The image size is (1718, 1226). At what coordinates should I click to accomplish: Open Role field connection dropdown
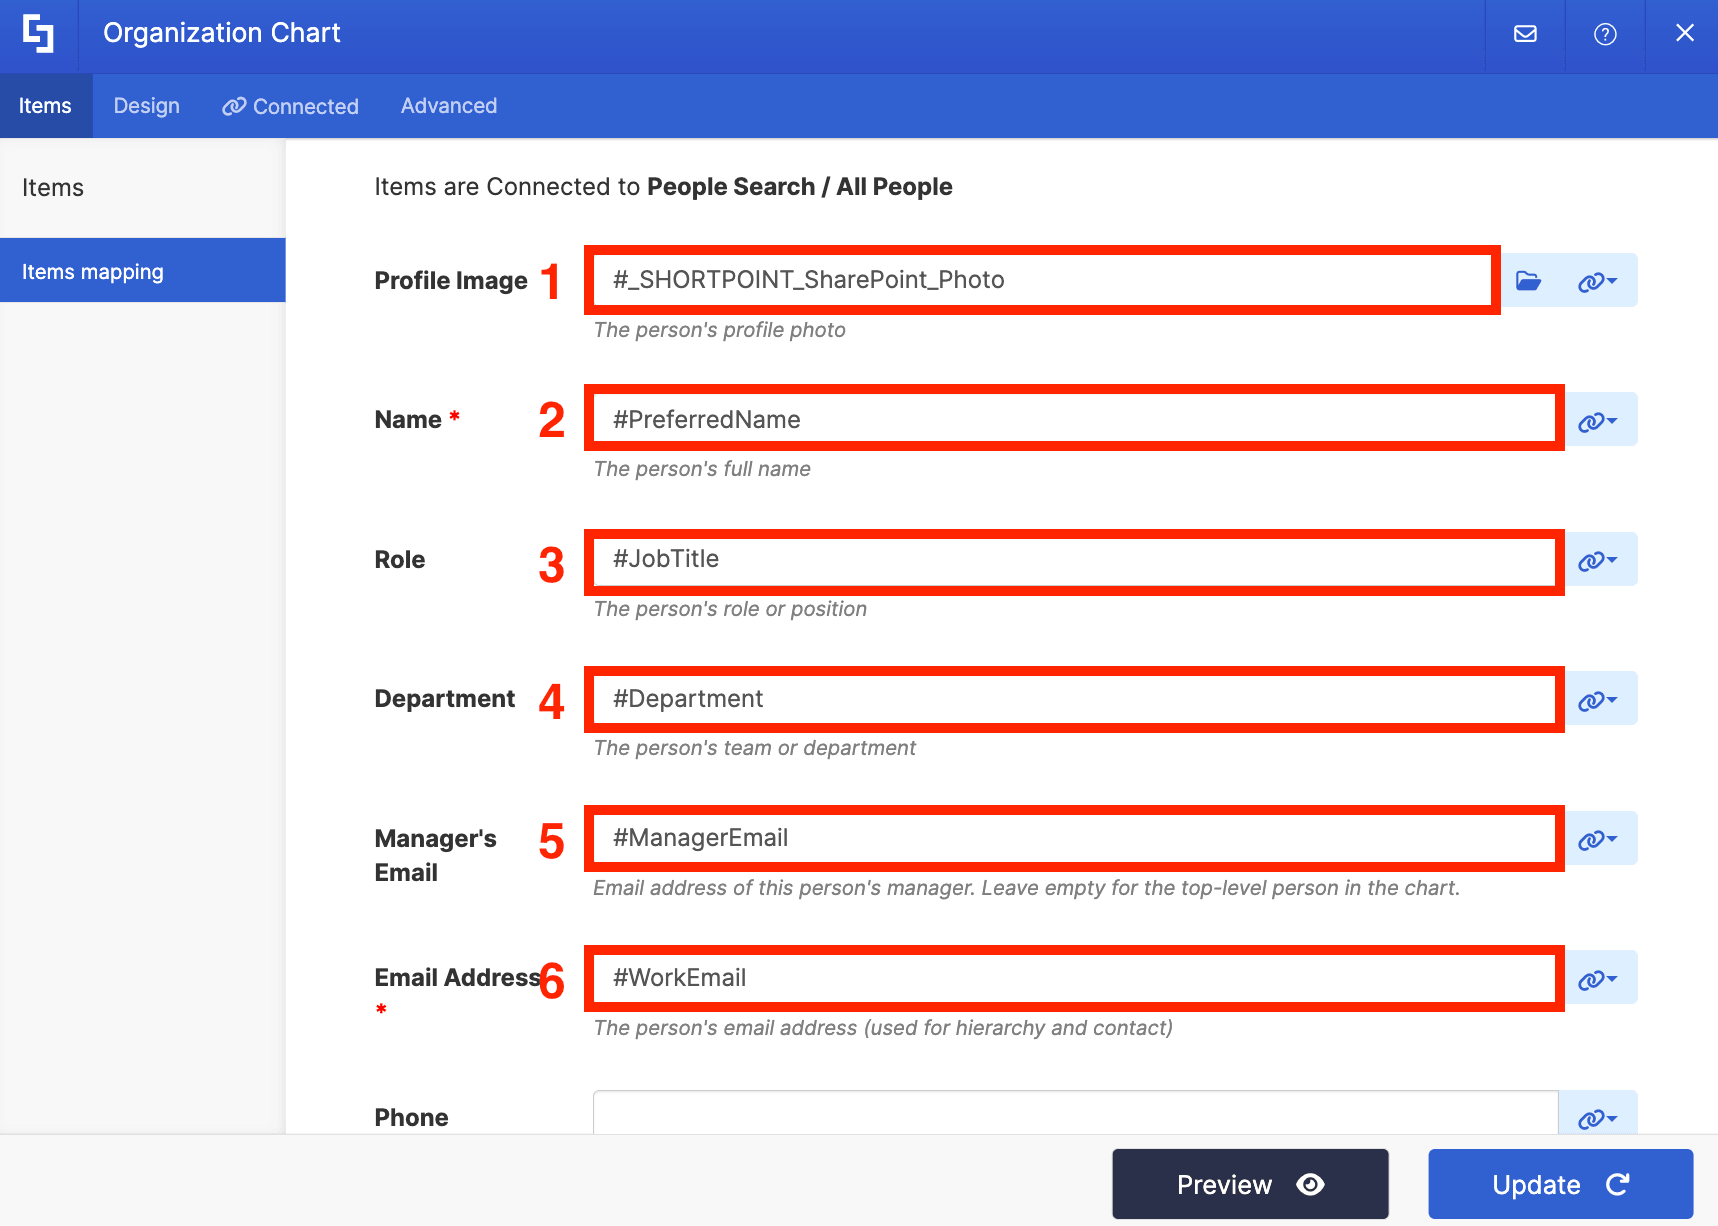coord(1597,560)
